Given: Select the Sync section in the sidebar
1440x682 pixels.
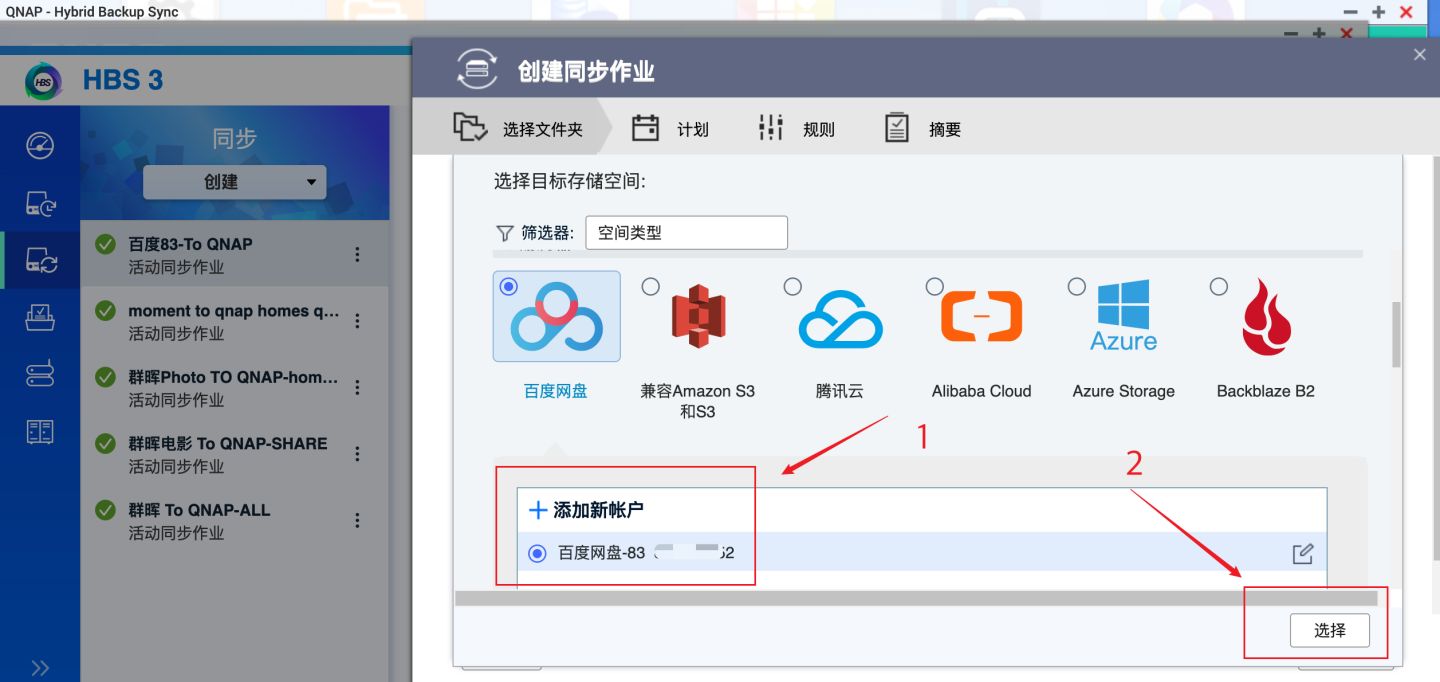Looking at the screenshot, I should tap(40, 260).
